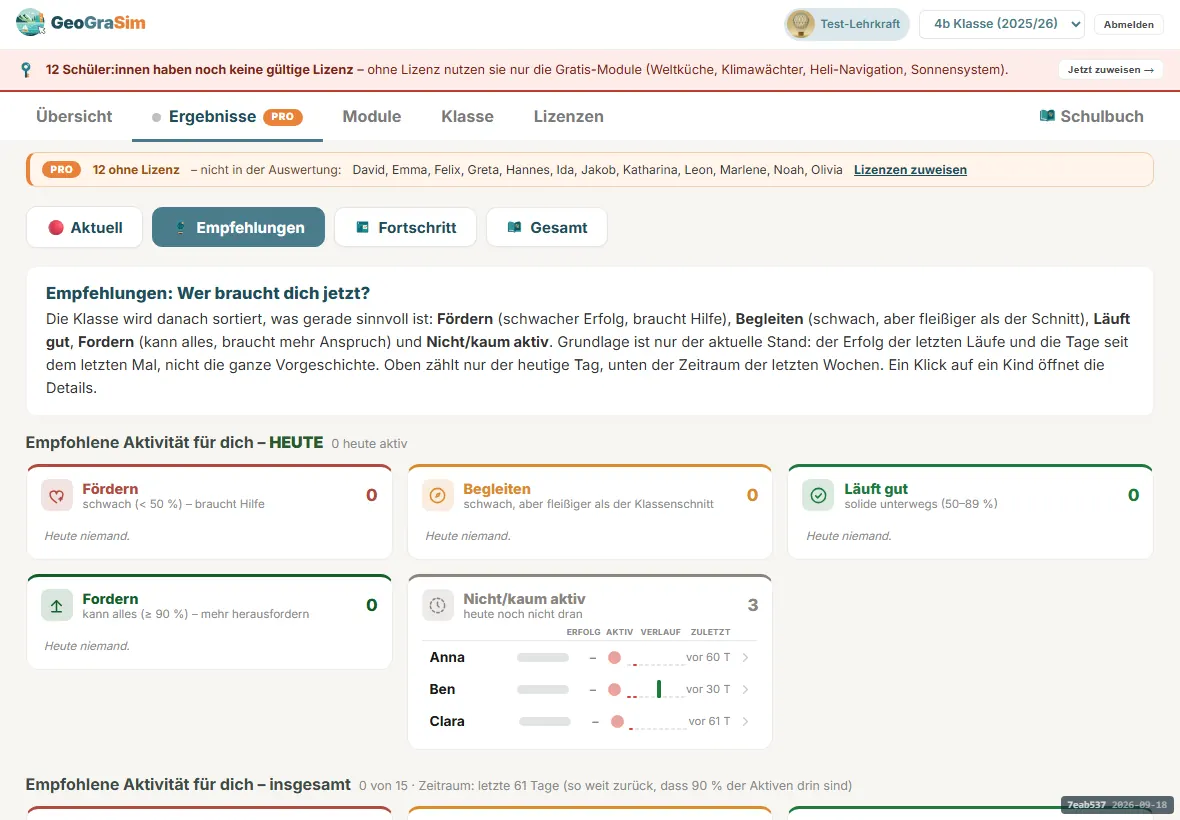Screen dimensions: 1180x820
Task: Click Ben's Verlauf sparkline chart
Action: [655, 690]
